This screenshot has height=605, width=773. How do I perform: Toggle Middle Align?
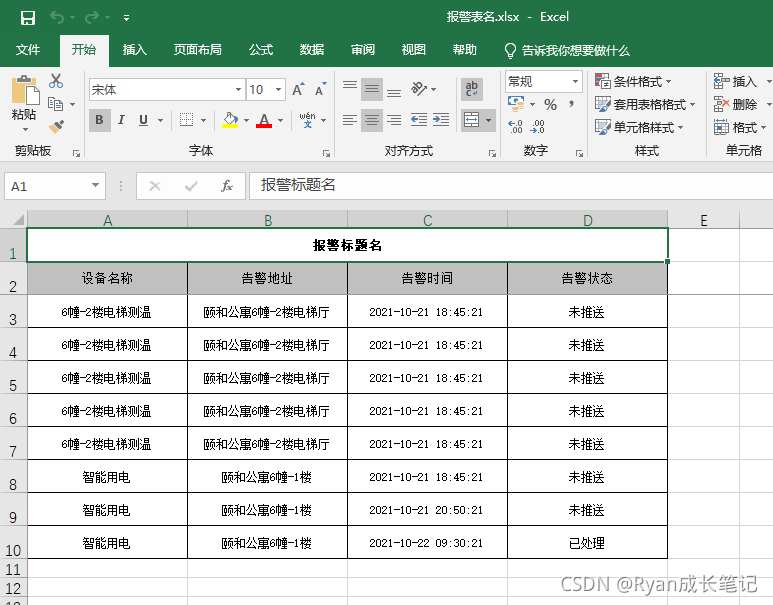[x=372, y=89]
